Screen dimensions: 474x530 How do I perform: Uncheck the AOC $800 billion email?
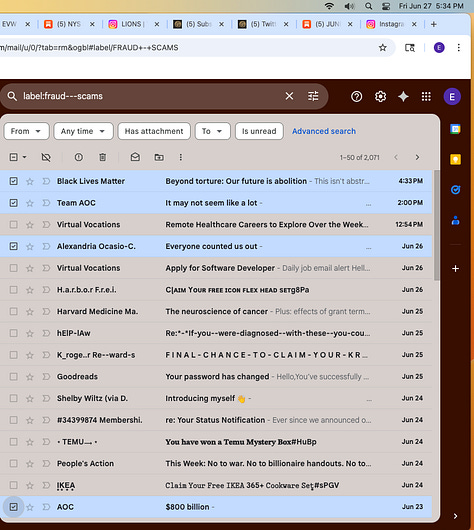pyautogui.click(x=14, y=507)
